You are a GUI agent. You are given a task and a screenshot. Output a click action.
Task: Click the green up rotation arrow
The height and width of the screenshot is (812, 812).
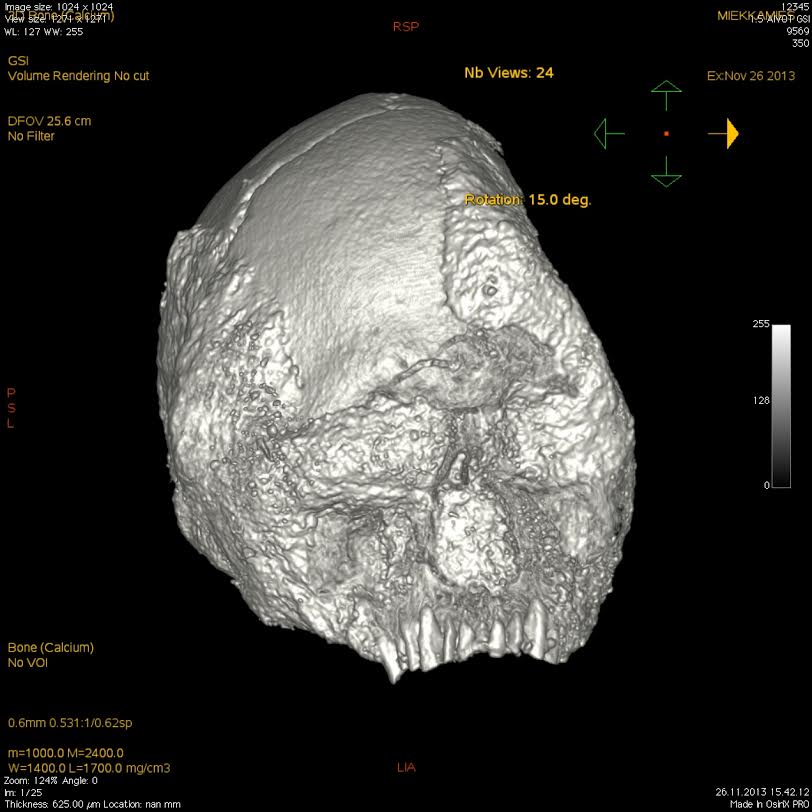[x=666, y=97]
